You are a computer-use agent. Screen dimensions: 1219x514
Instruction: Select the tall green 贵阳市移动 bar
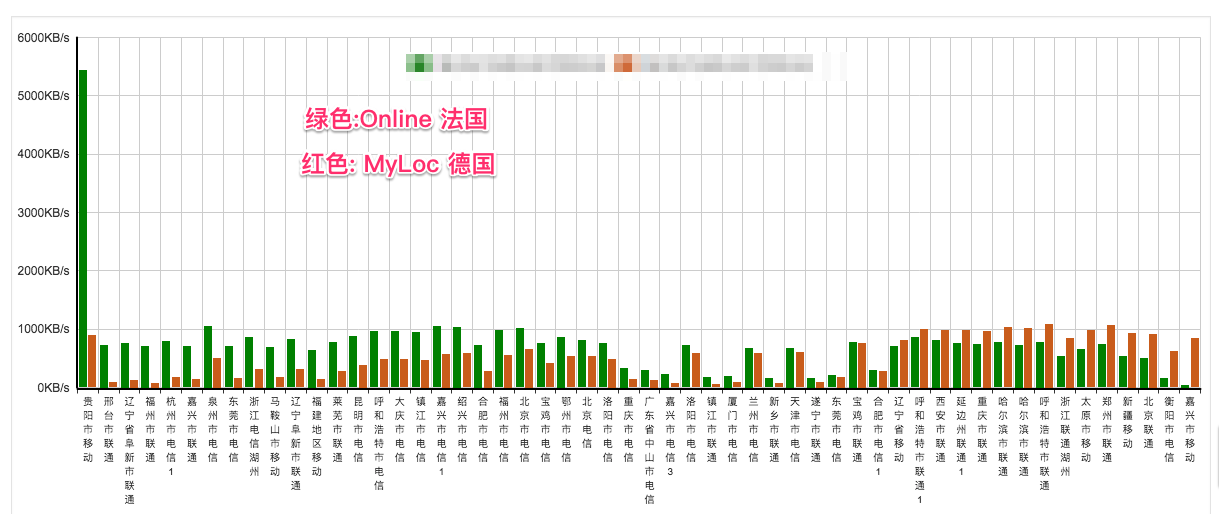click(x=83, y=228)
